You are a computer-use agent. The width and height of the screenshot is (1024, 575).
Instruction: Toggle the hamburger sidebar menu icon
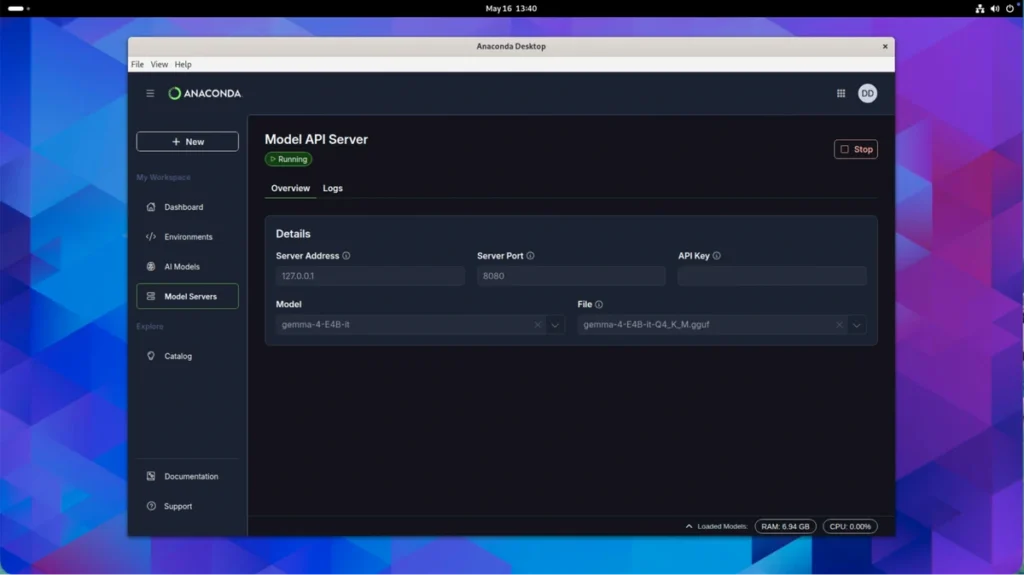(x=150, y=93)
